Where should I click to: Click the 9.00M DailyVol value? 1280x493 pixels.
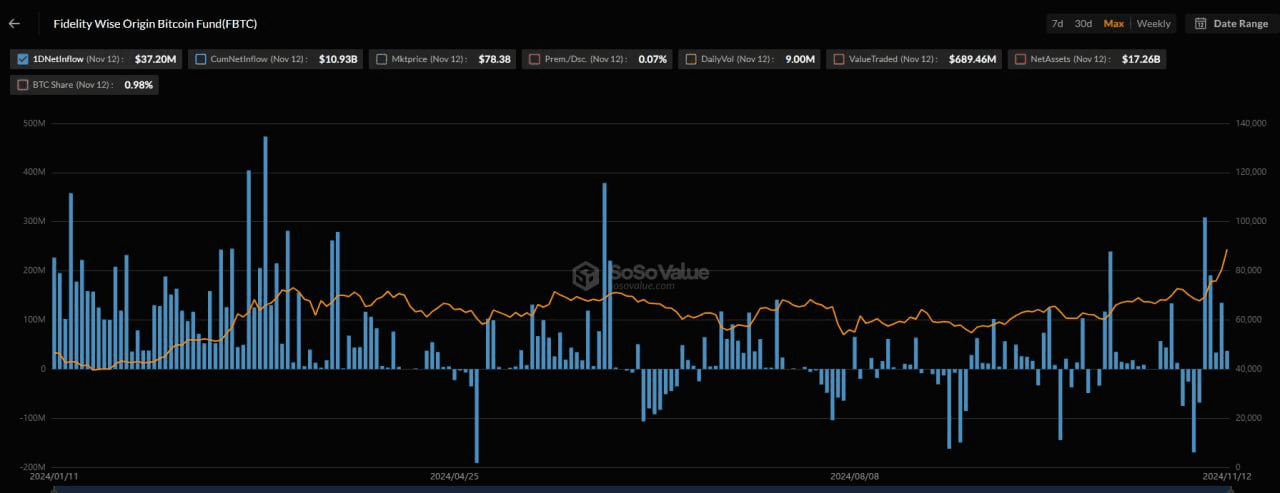800,60
